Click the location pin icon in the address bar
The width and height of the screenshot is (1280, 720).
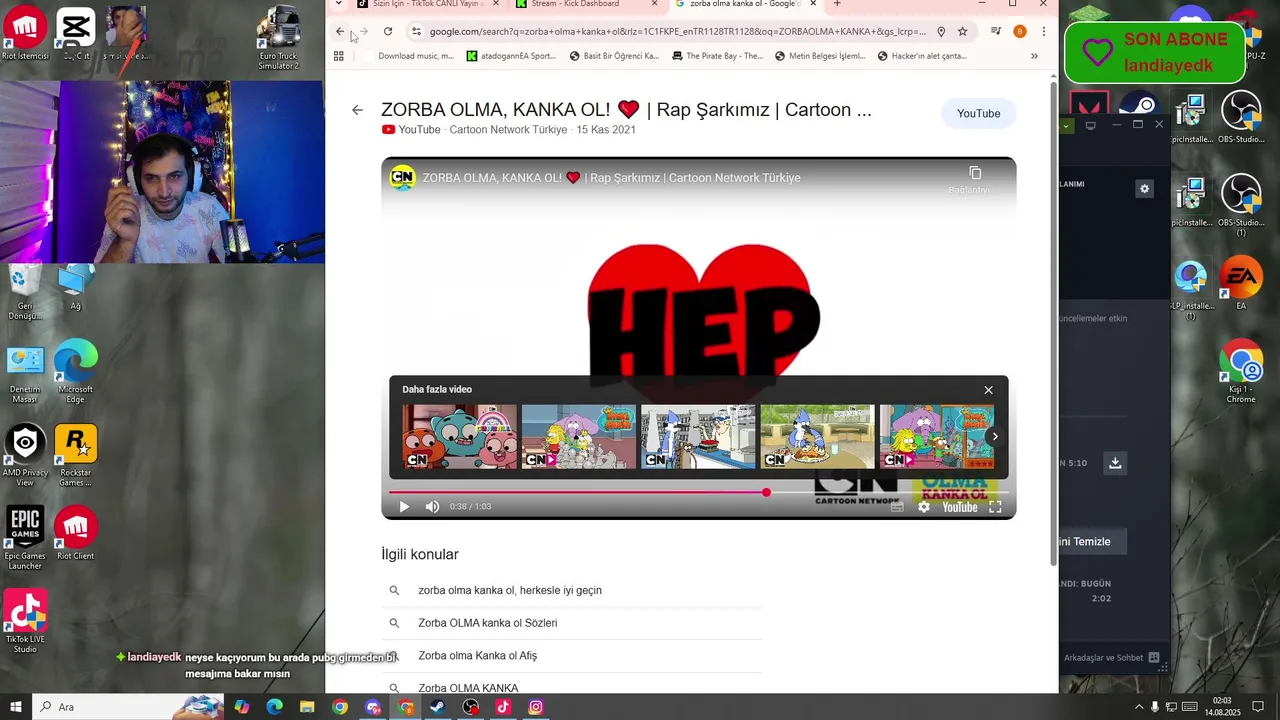tap(941, 31)
